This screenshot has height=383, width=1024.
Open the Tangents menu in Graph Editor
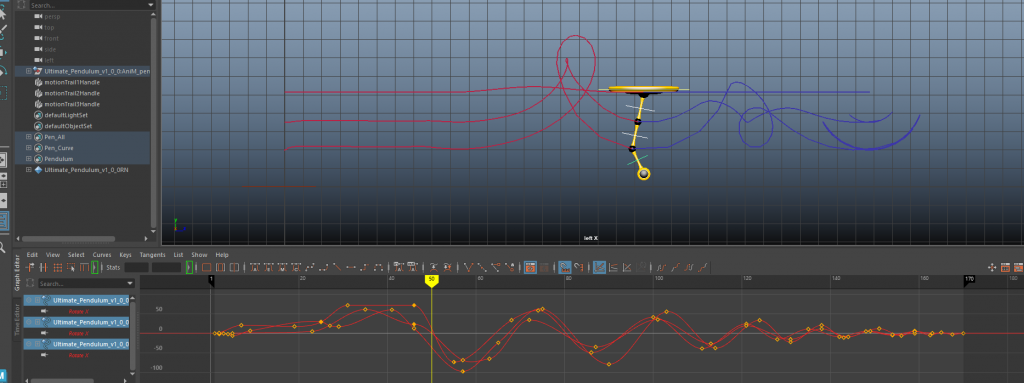tap(152, 254)
